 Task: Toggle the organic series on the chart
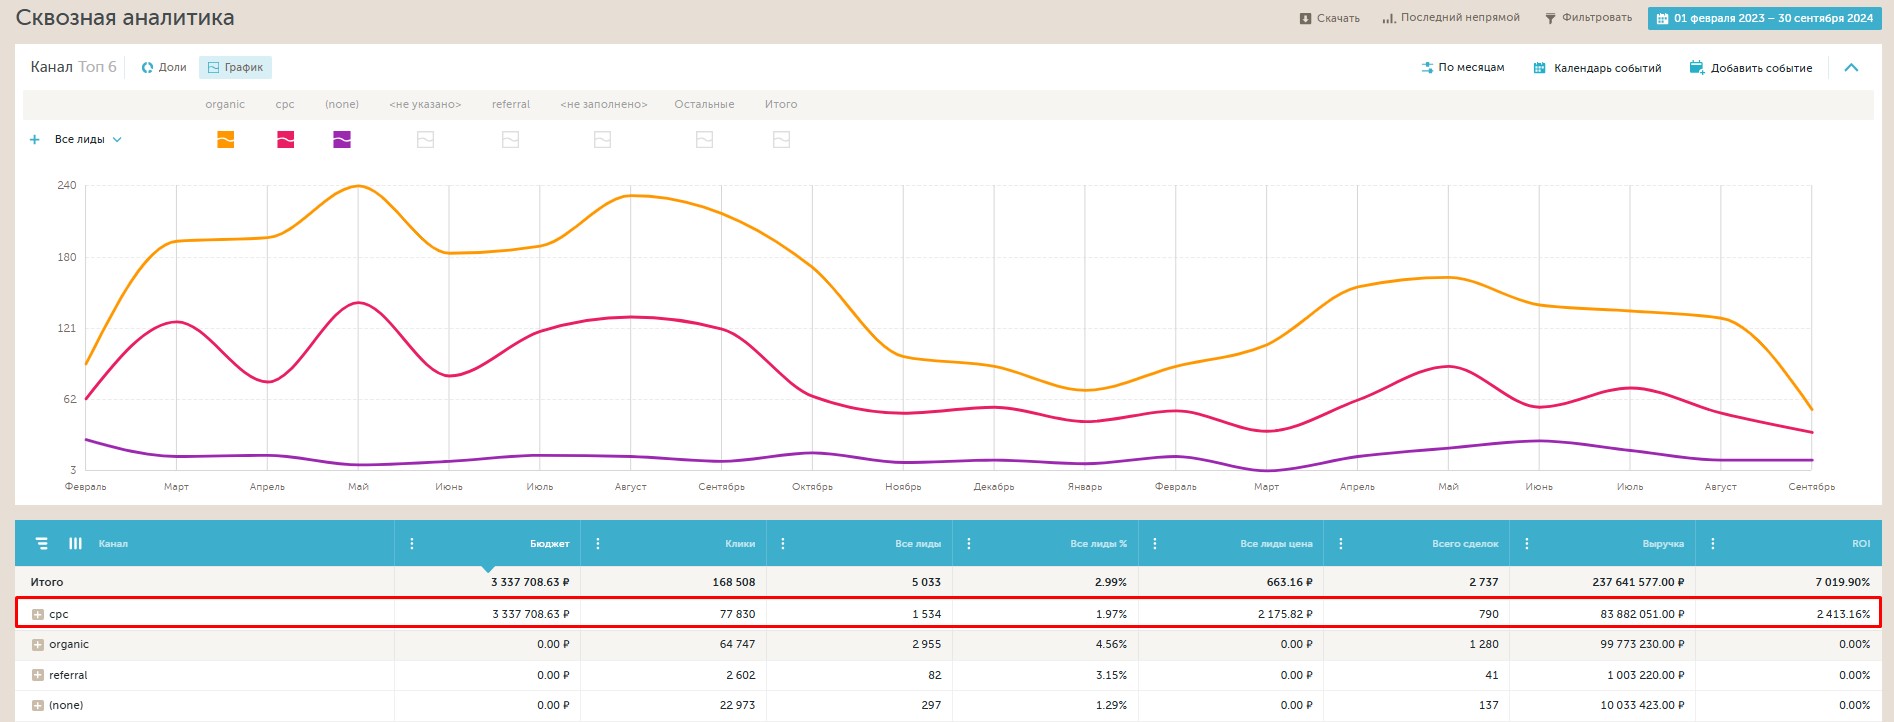pyautogui.click(x=226, y=140)
